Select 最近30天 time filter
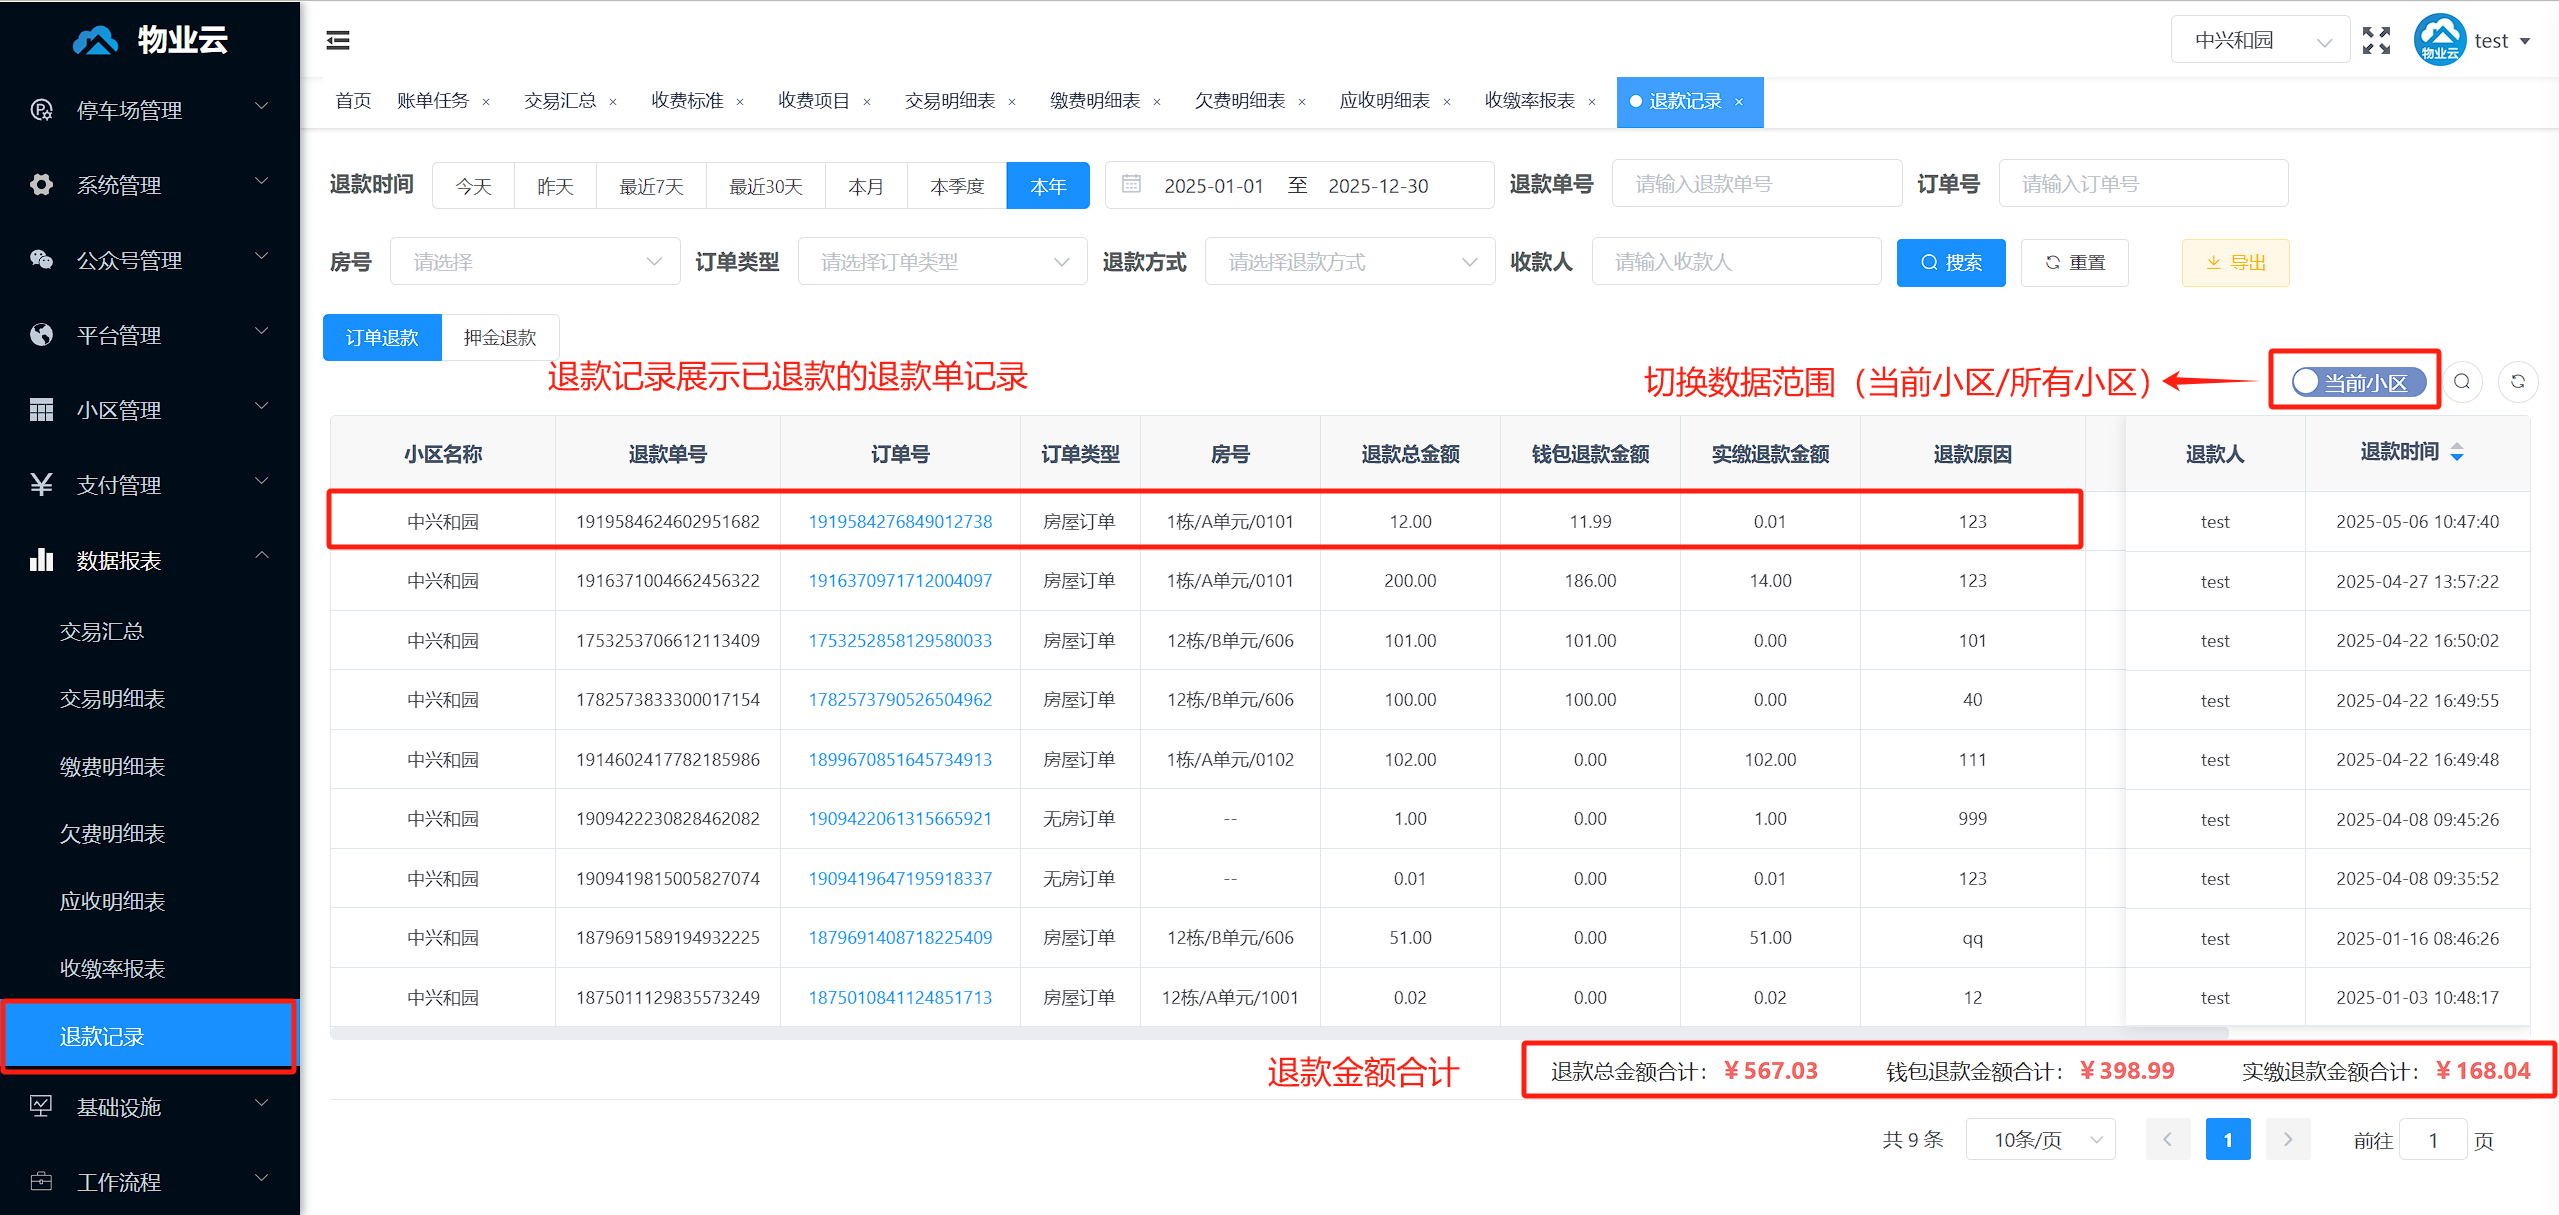 tap(766, 186)
